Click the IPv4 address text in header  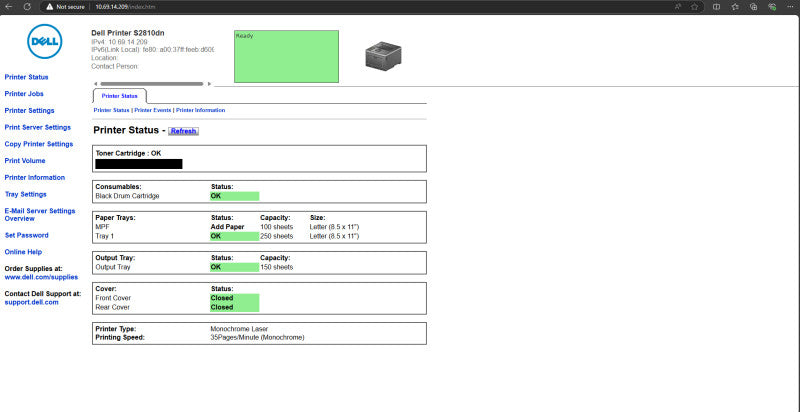(x=120, y=42)
